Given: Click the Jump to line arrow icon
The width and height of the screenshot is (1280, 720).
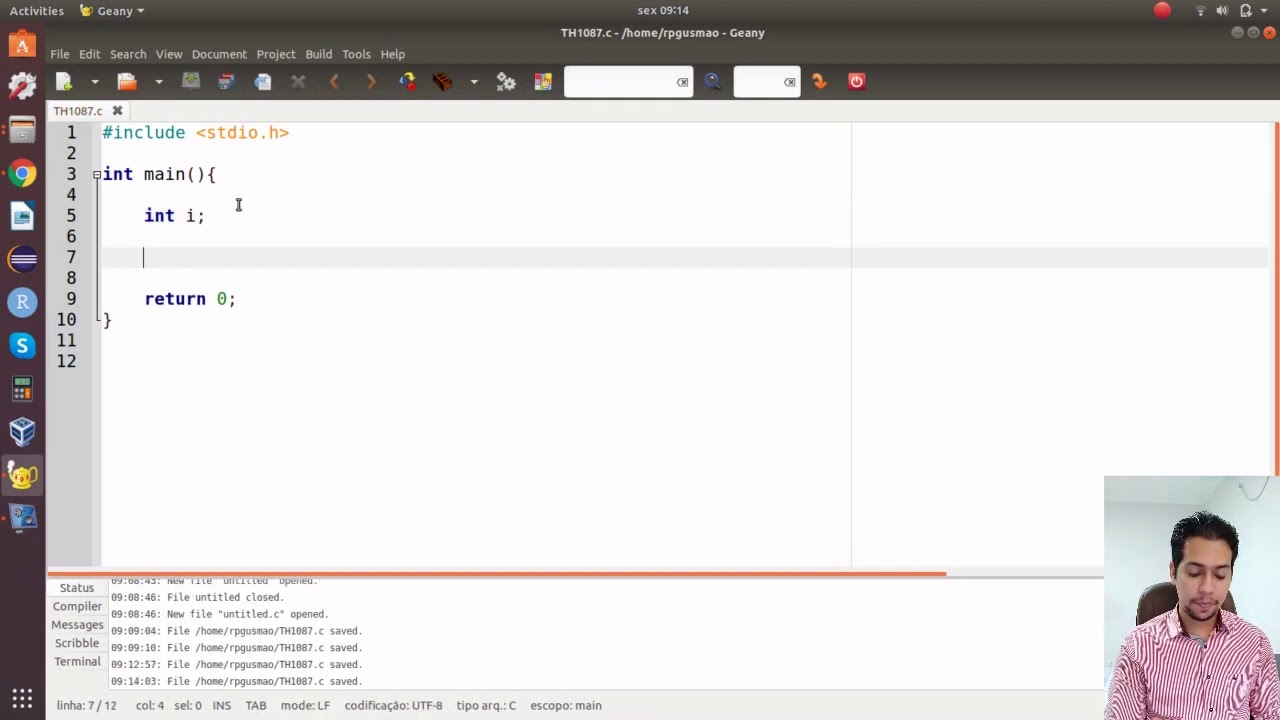Looking at the screenshot, I should [x=820, y=82].
